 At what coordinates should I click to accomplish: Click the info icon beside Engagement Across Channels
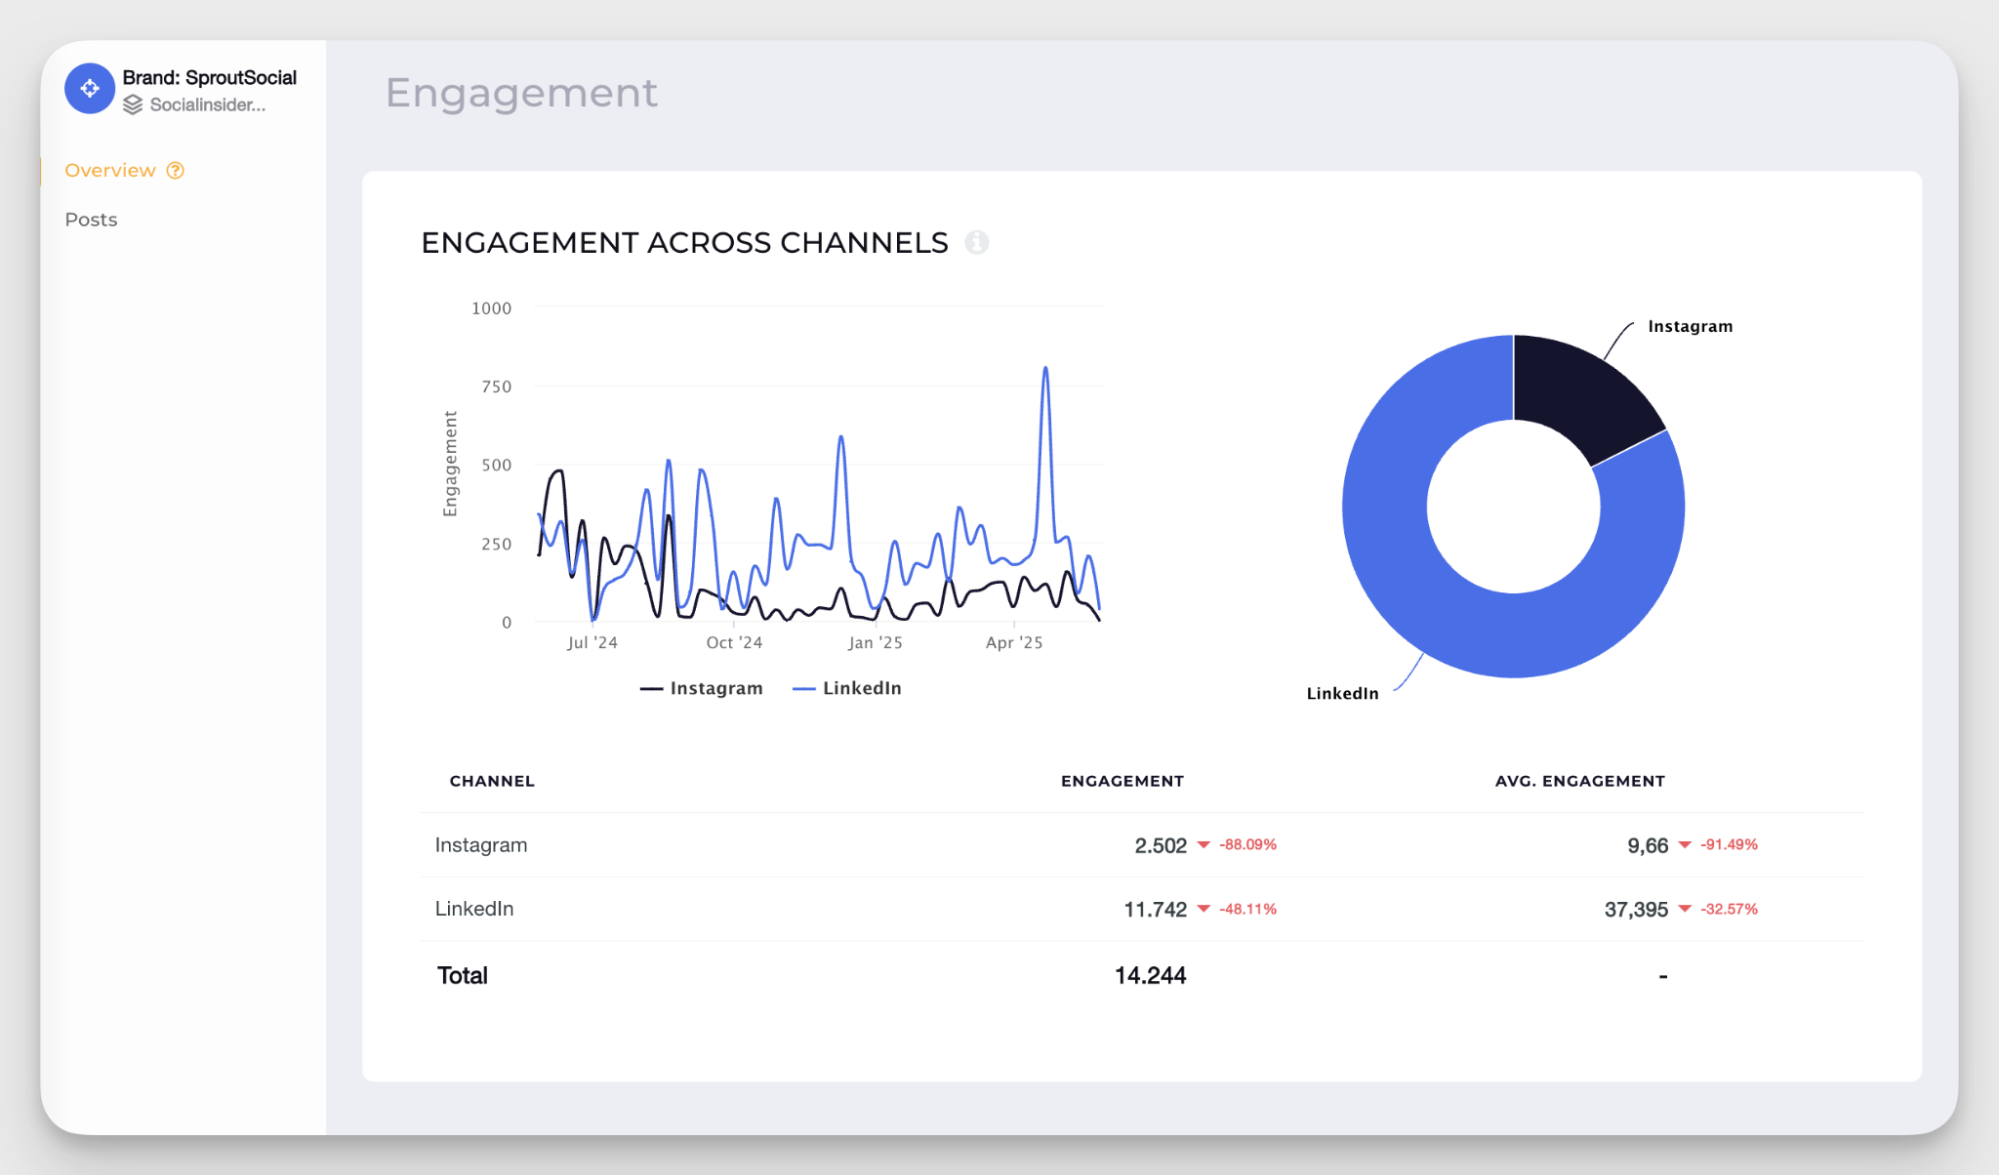click(x=978, y=242)
